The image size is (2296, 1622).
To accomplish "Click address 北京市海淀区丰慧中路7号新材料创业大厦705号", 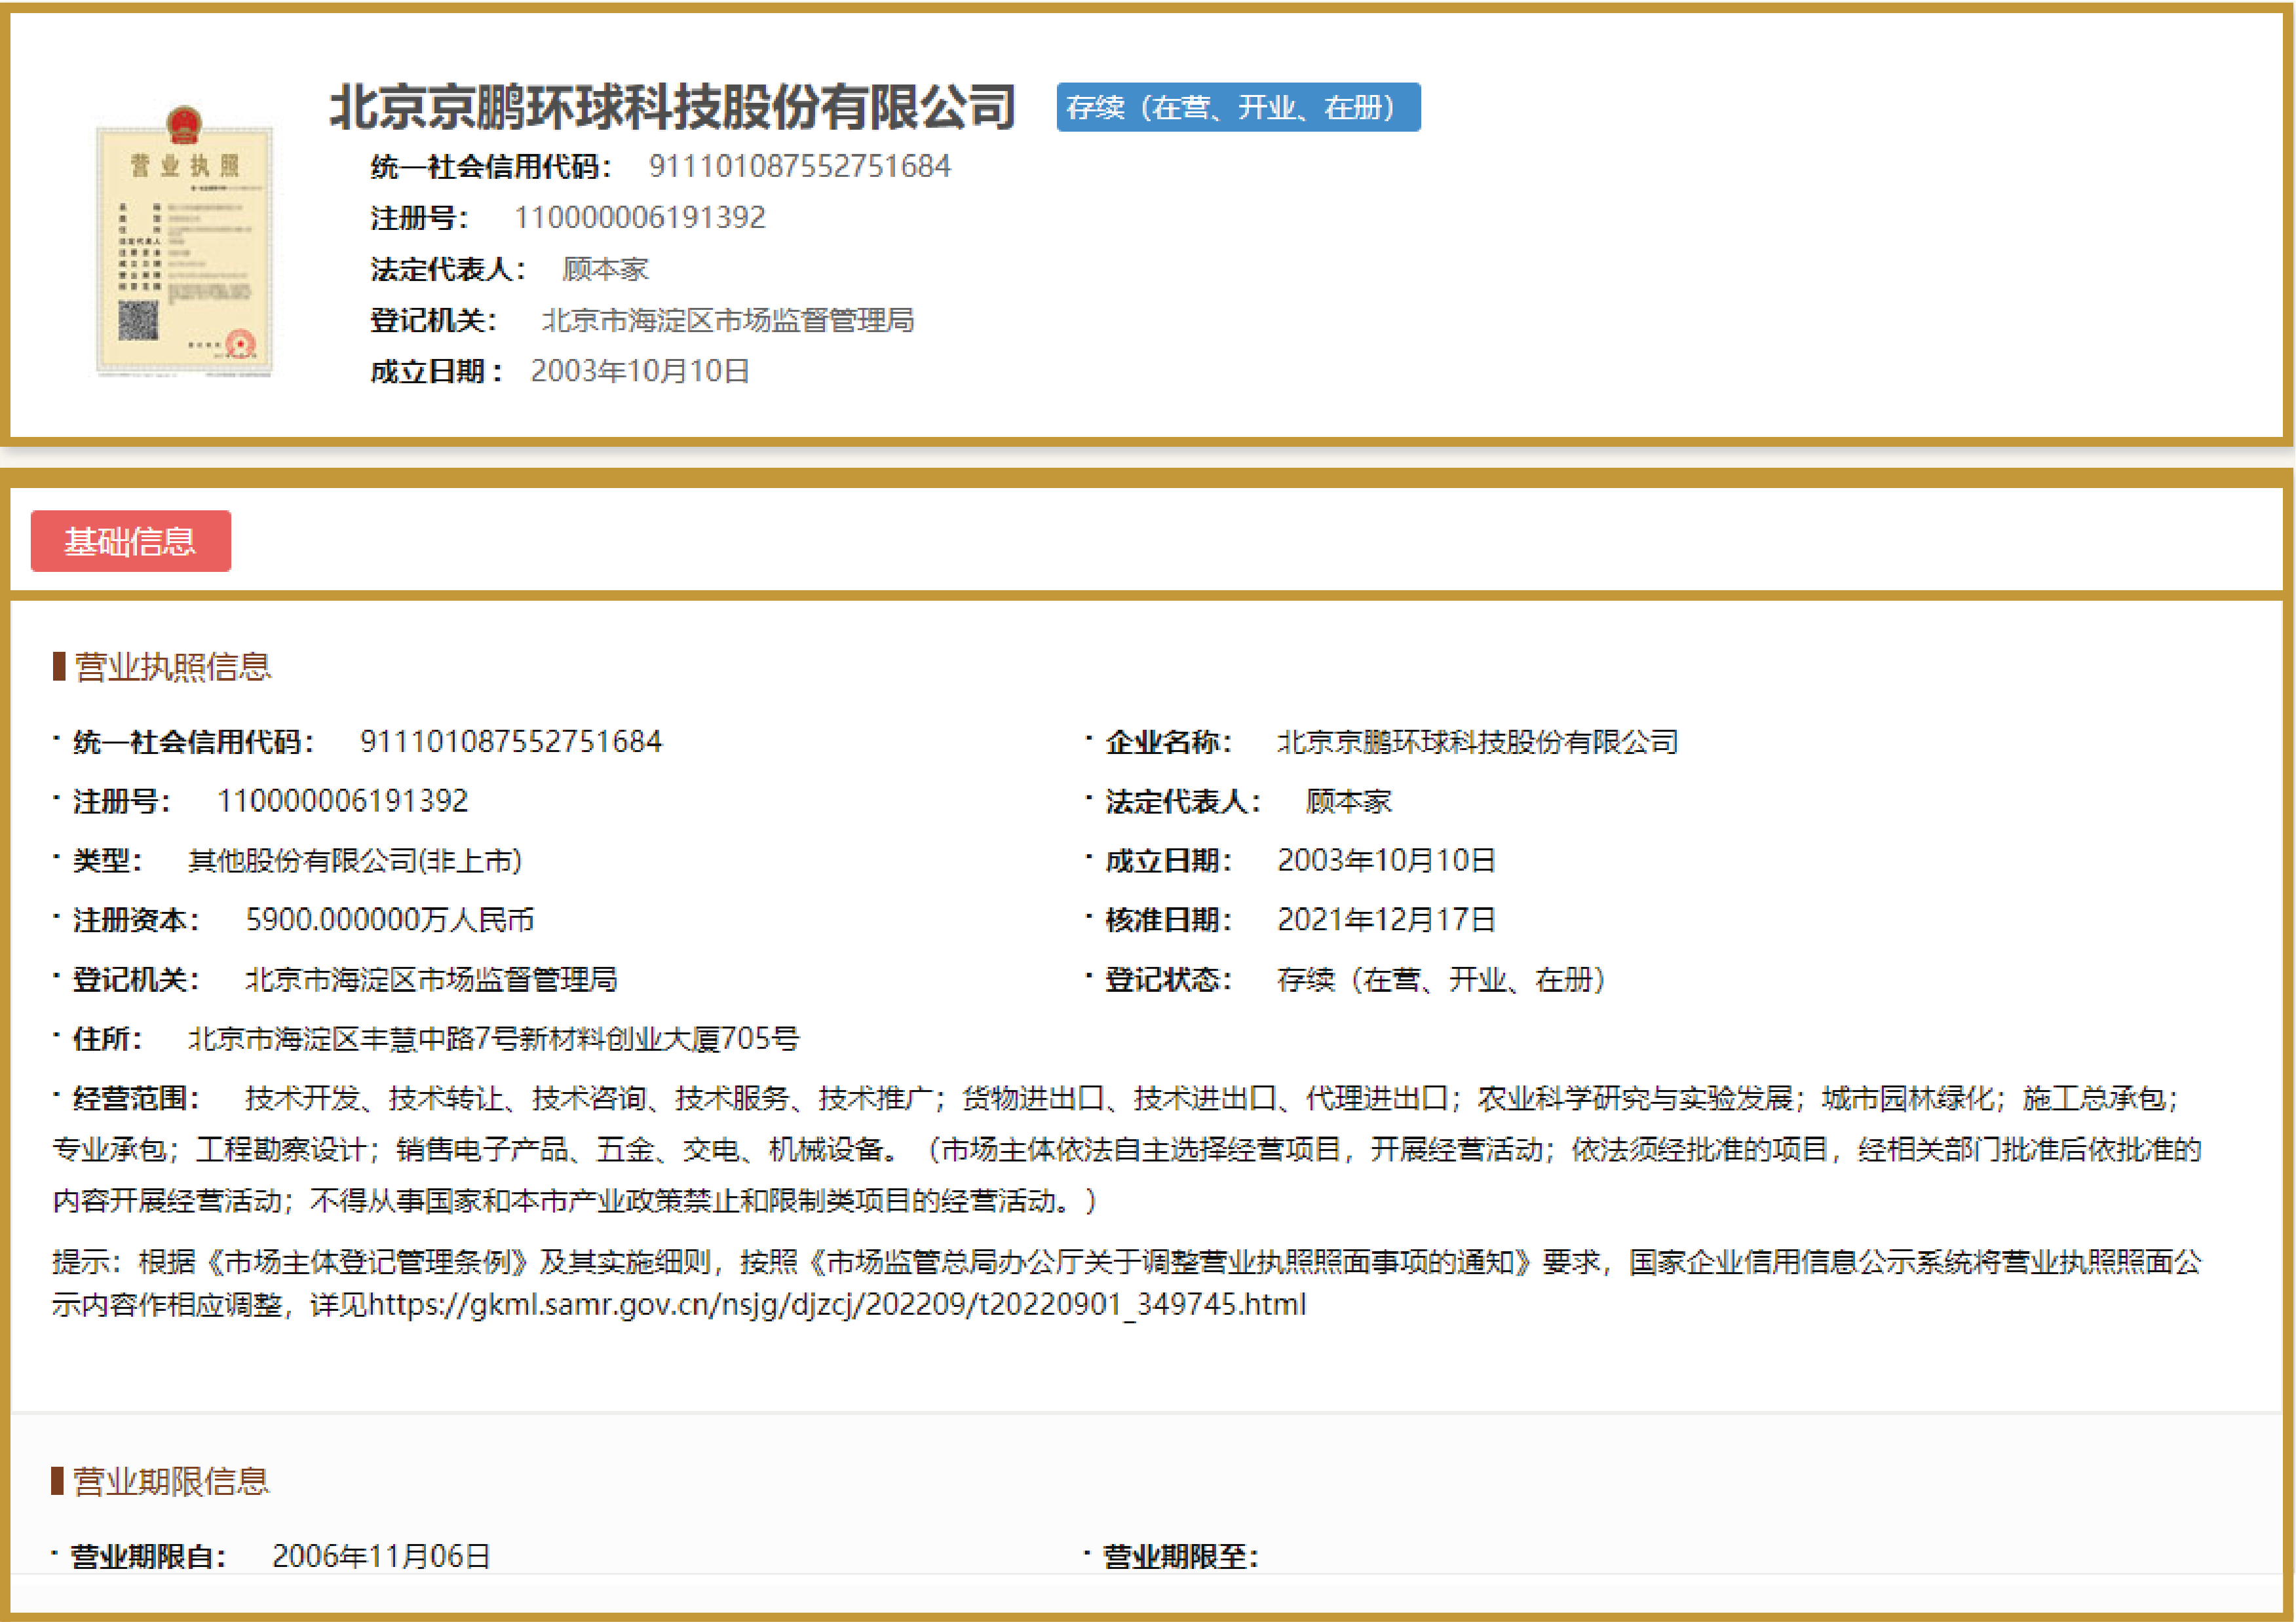I will 494,1038.
